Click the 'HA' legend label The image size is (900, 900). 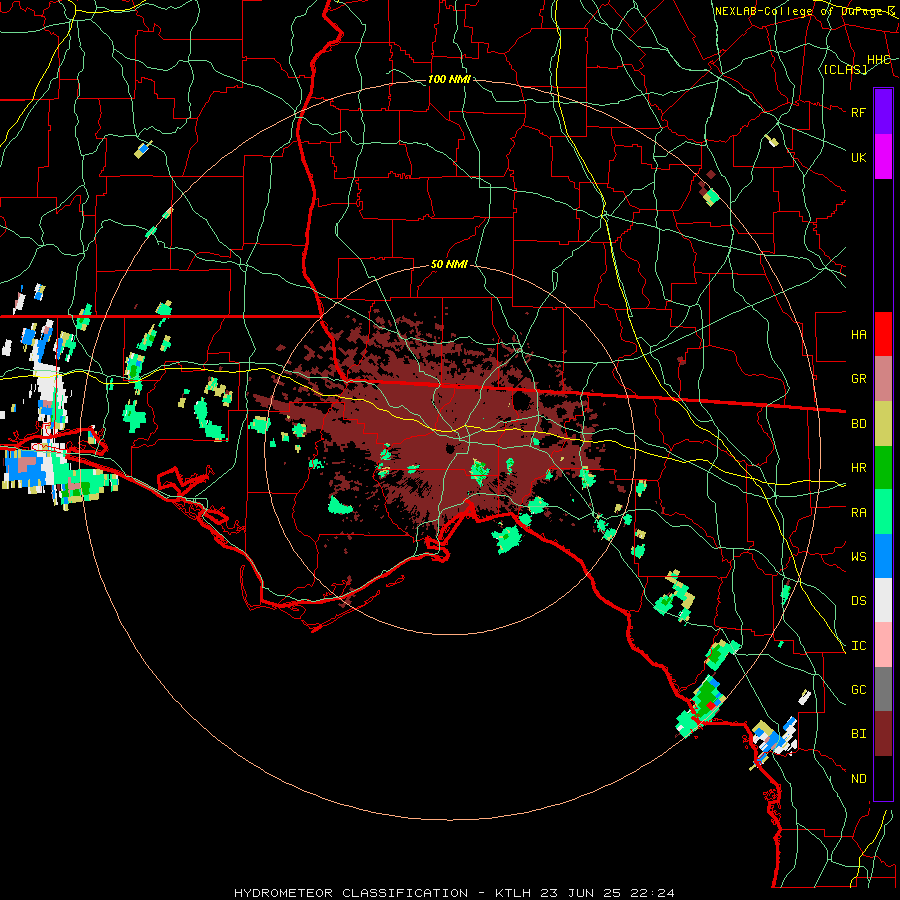858,335
